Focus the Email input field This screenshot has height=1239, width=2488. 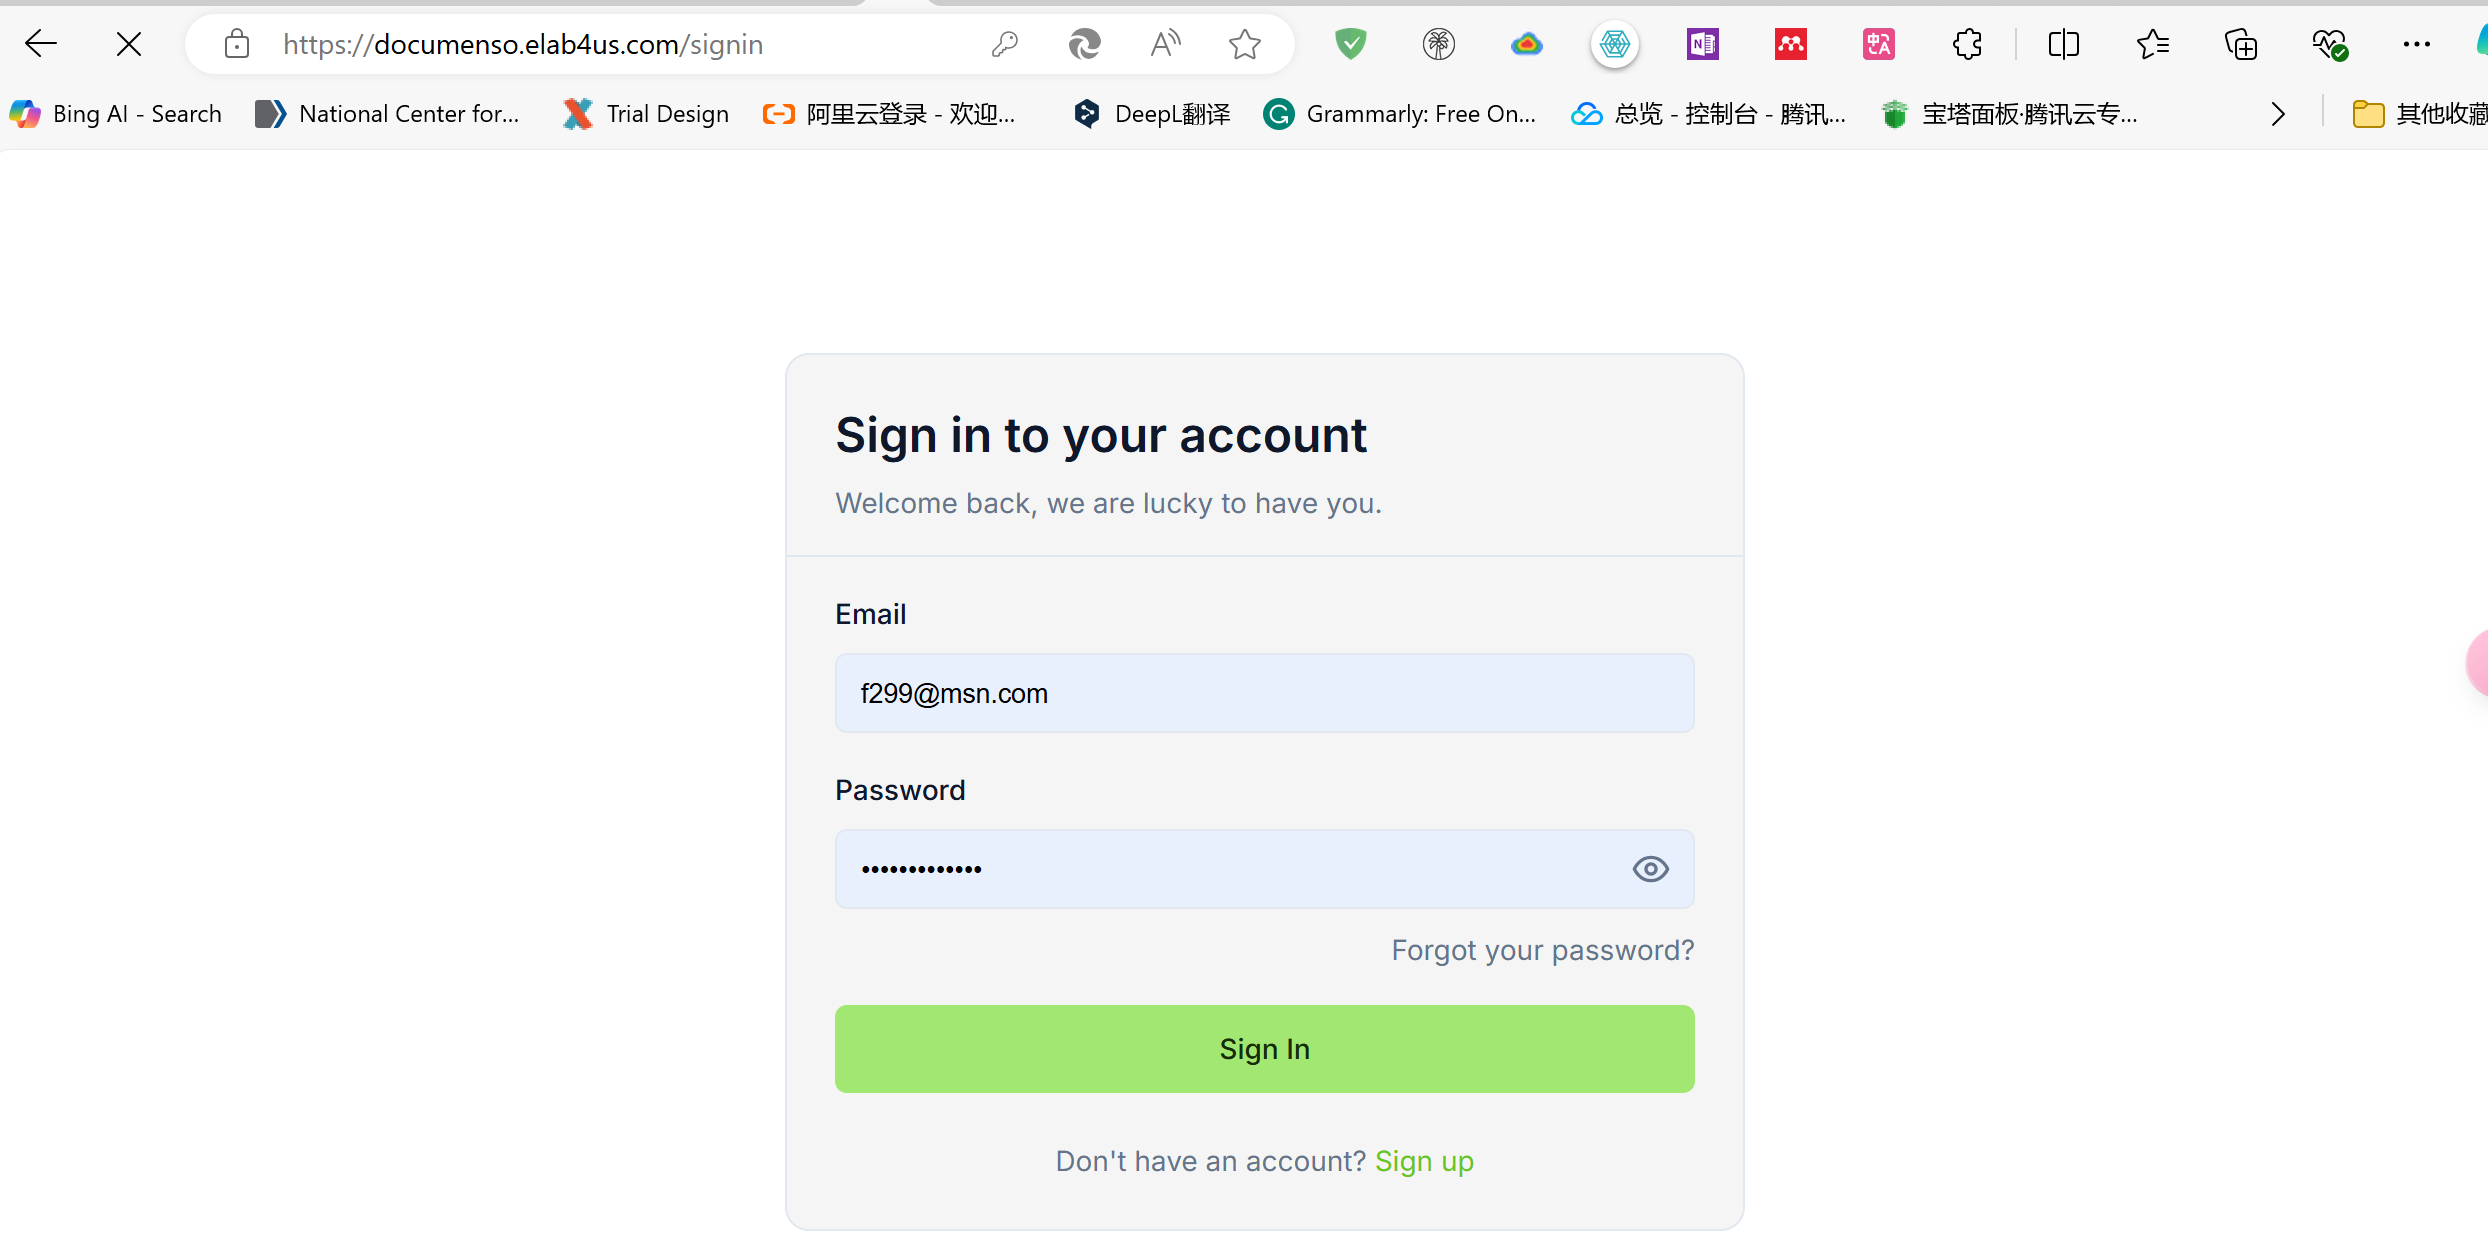1264,693
